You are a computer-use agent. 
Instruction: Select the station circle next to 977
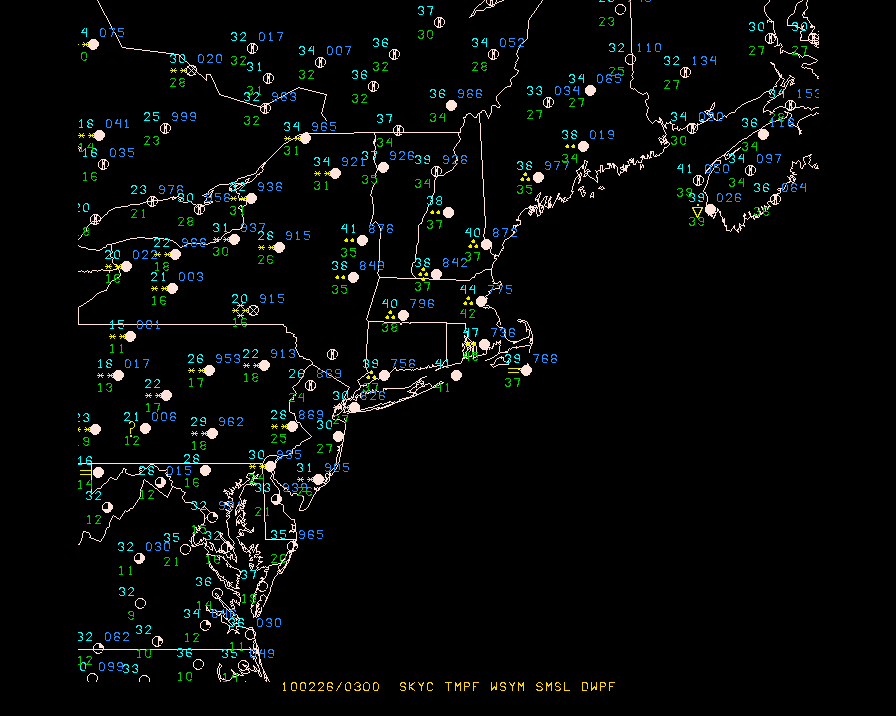(538, 177)
